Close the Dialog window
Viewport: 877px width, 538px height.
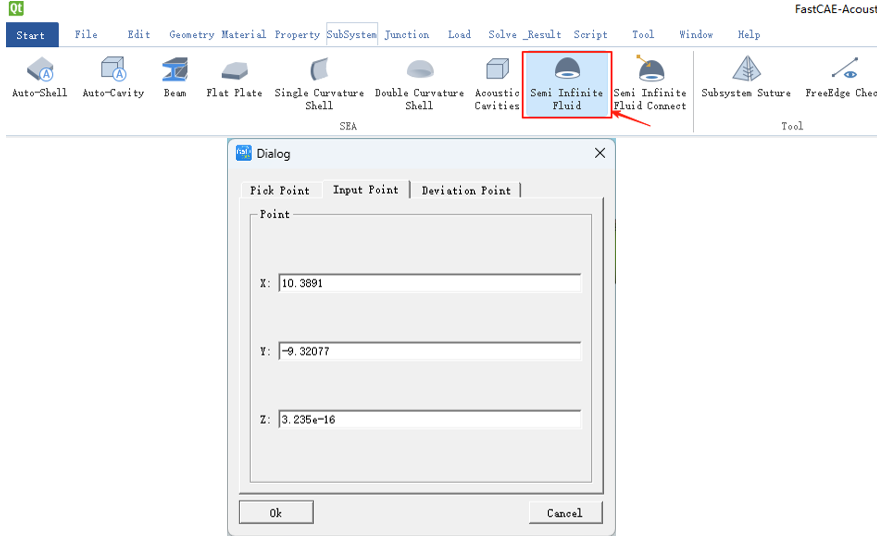coord(600,153)
